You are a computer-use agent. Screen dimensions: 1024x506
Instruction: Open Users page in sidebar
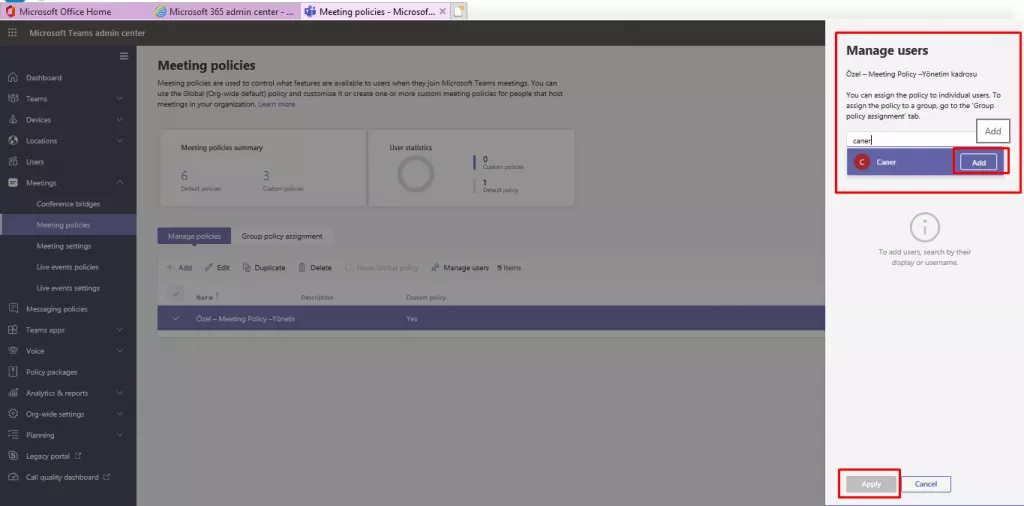[35, 162]
